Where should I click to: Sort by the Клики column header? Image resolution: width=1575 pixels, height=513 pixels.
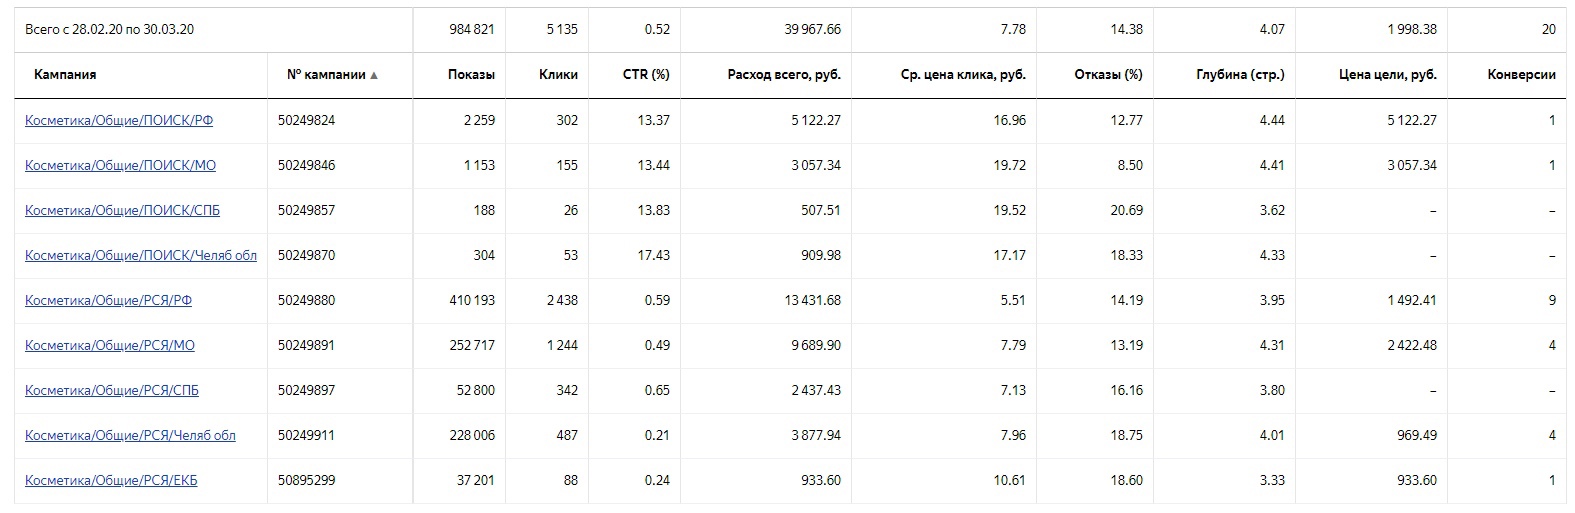point(558,75)
